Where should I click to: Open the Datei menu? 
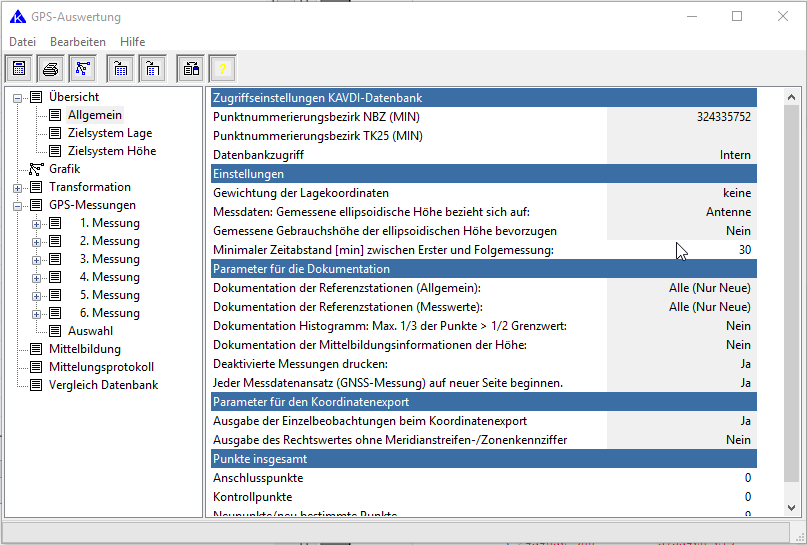click(x=22, y=42)
